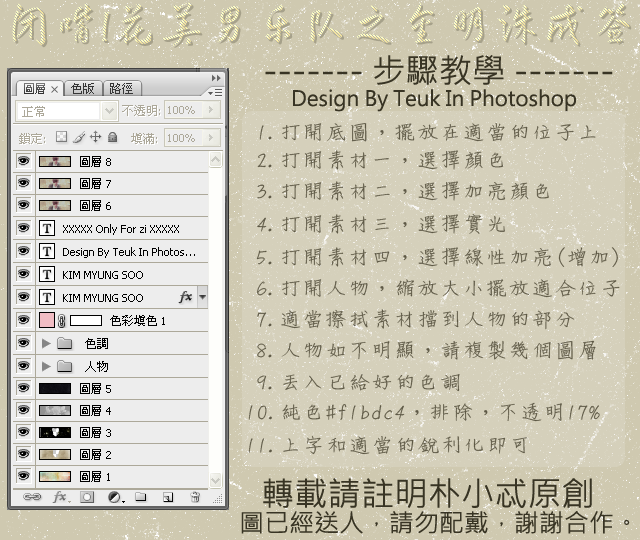
Task: Click the create new layer icon
Action: coord(168,496)
